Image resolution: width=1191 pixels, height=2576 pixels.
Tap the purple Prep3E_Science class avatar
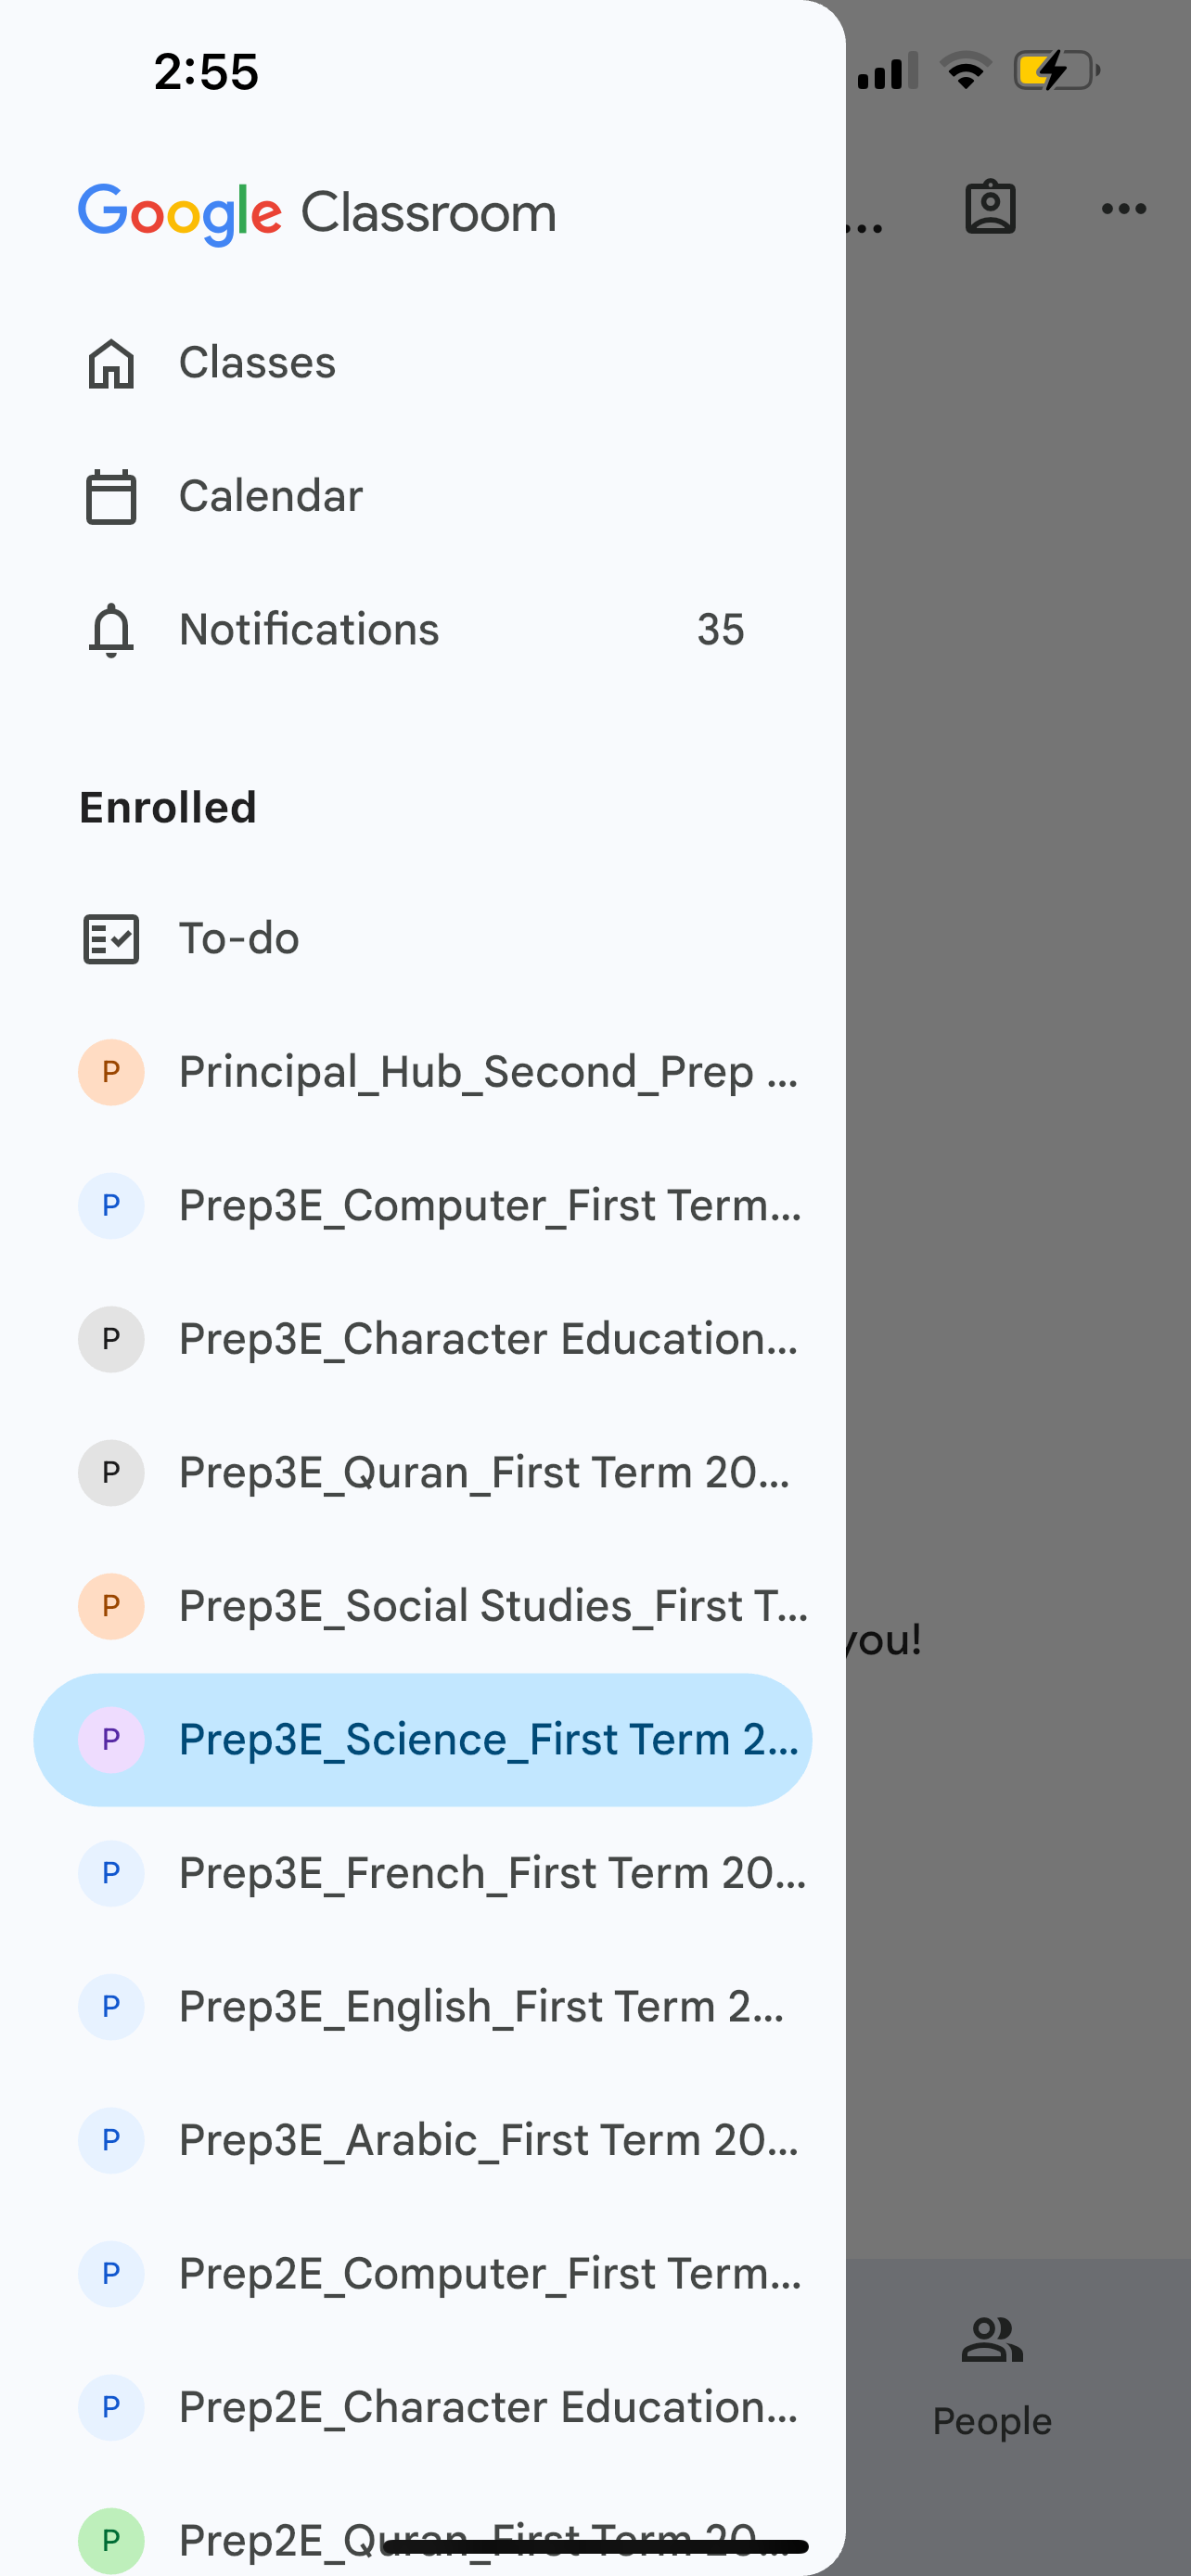click(111, 1740)
